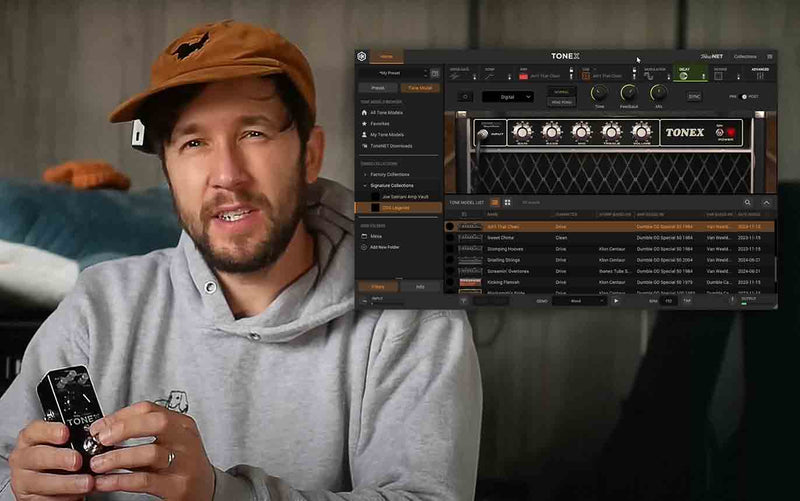
Task: Select Normal delay mode
Action: coord(562,92)
